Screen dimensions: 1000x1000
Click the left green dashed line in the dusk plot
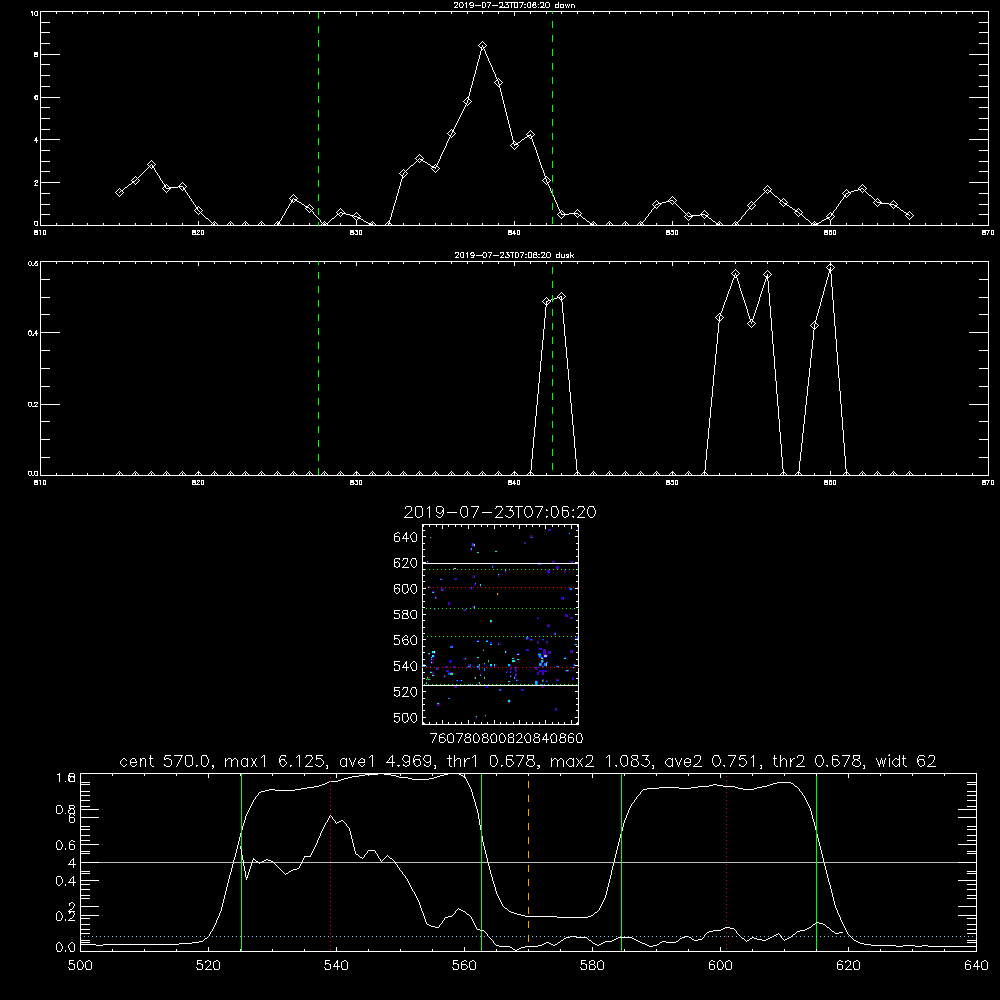pos(319,369)
